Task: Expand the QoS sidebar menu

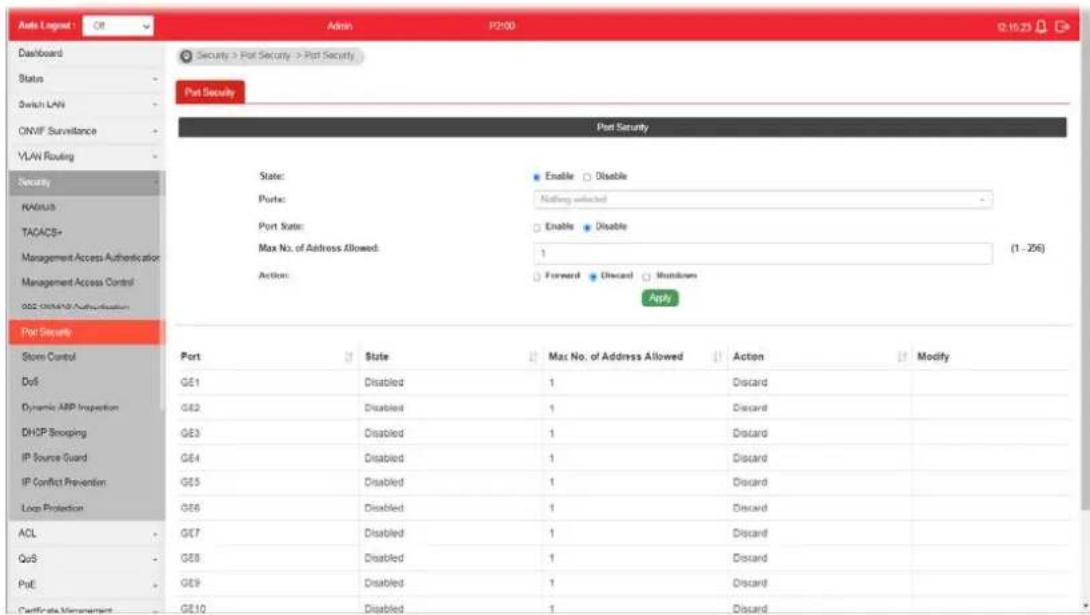Action: pyautogui.click(x=87, y=559)
